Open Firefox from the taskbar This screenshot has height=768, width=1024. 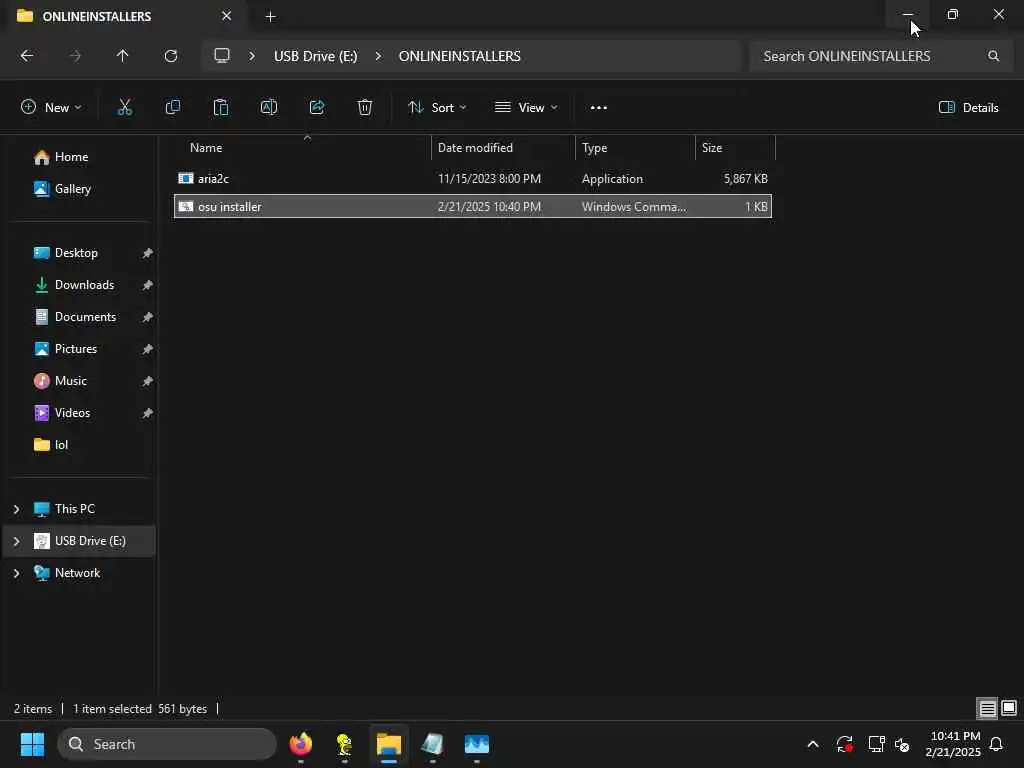300,744
